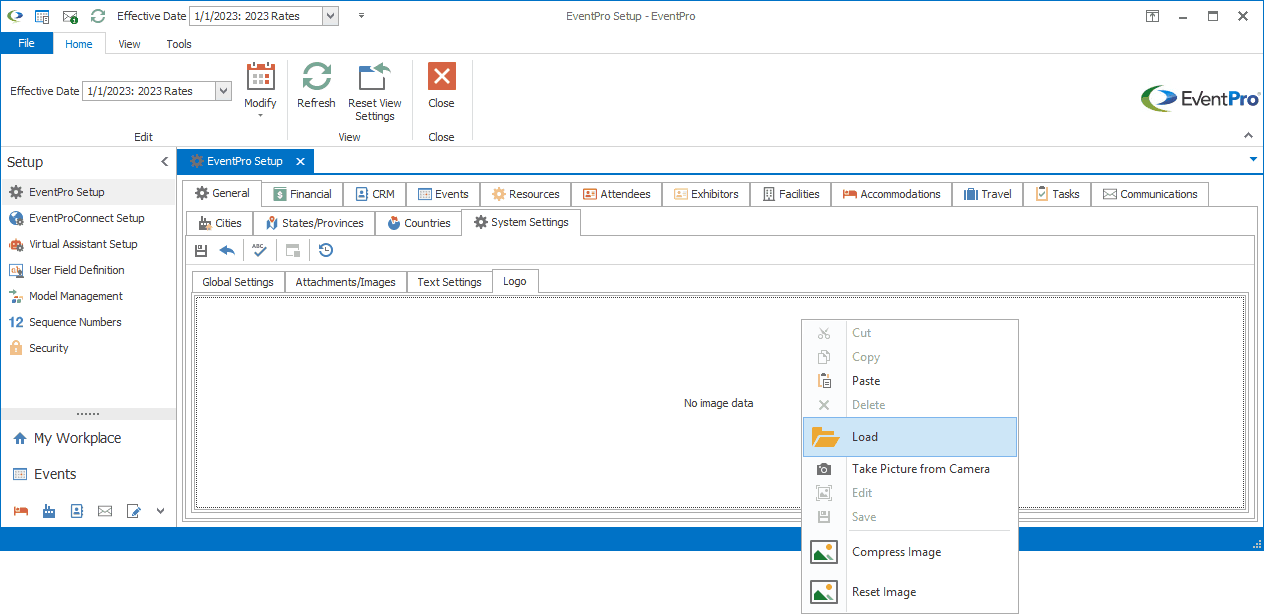Click the spell check ABC toolbar icon
The width and height of the screenshot is (1264, 614).
259,250
